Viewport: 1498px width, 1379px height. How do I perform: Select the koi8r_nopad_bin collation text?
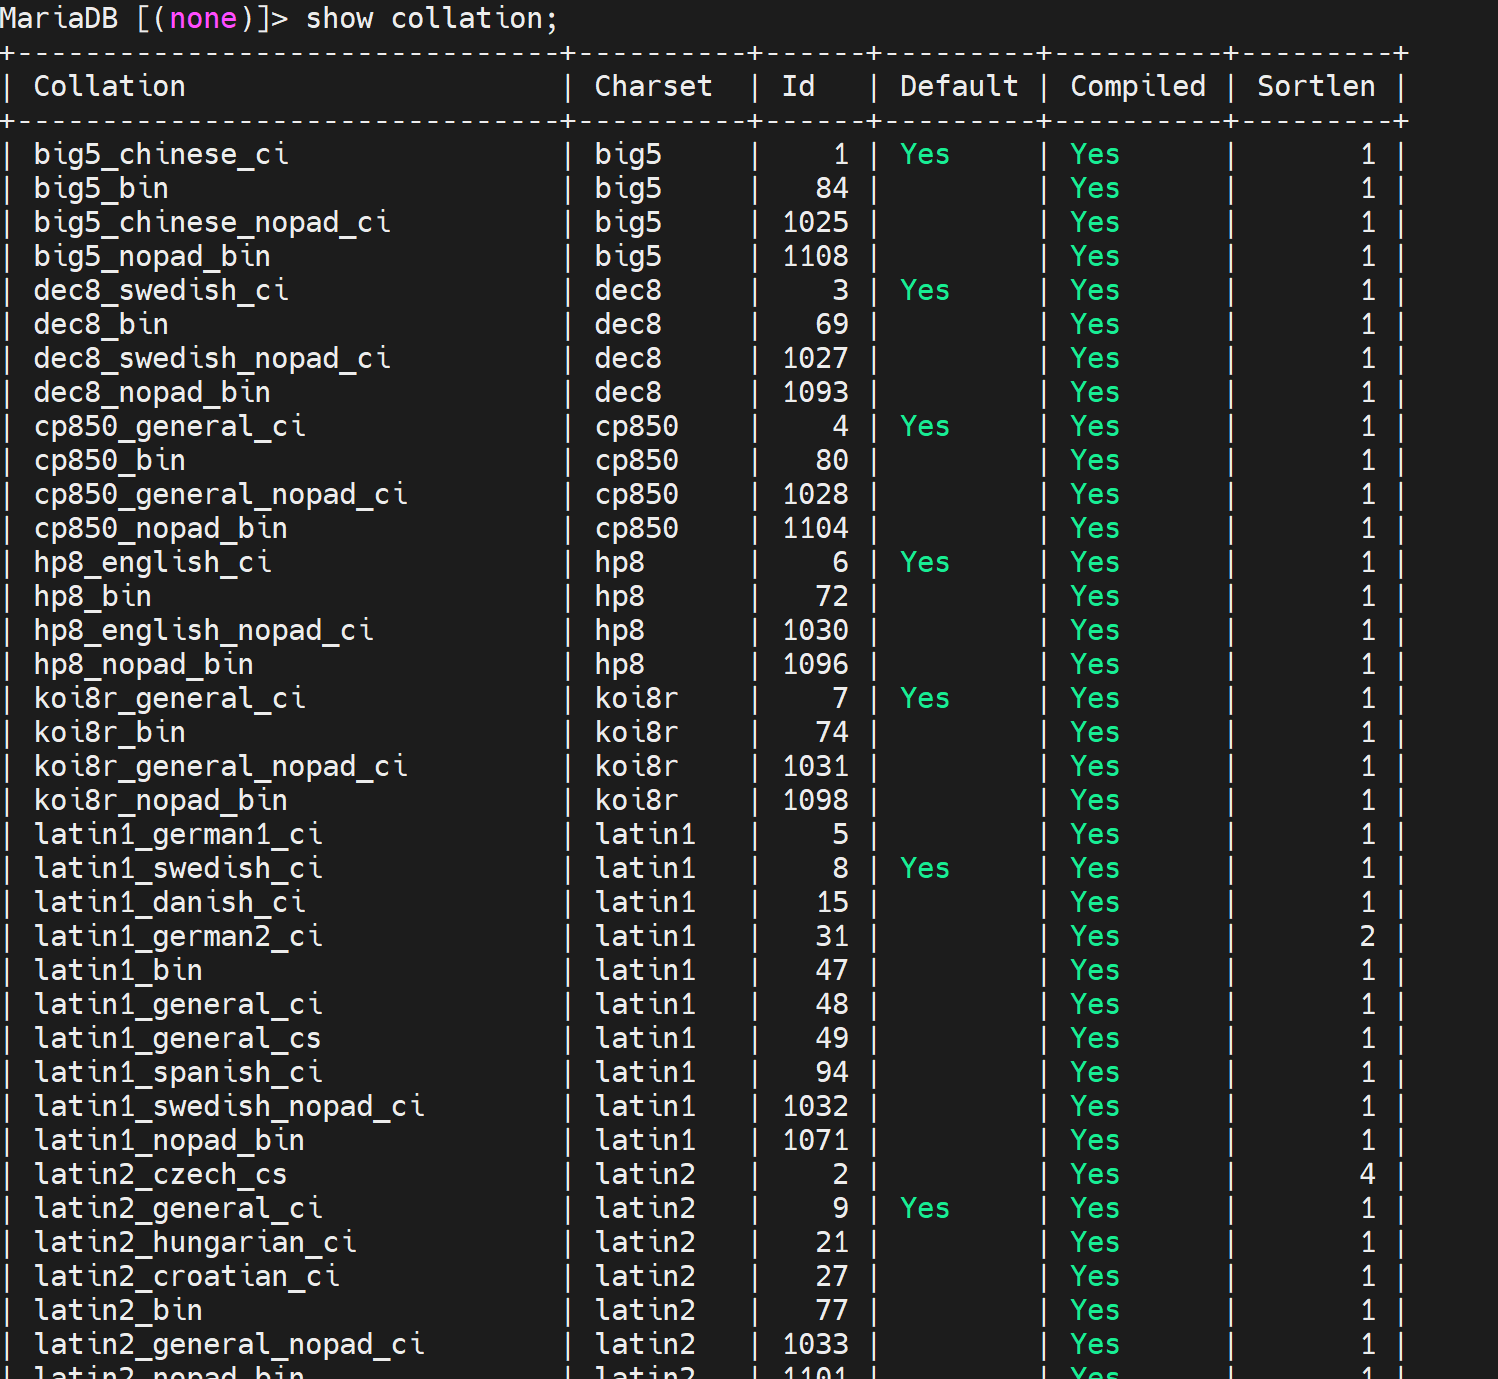161,801
